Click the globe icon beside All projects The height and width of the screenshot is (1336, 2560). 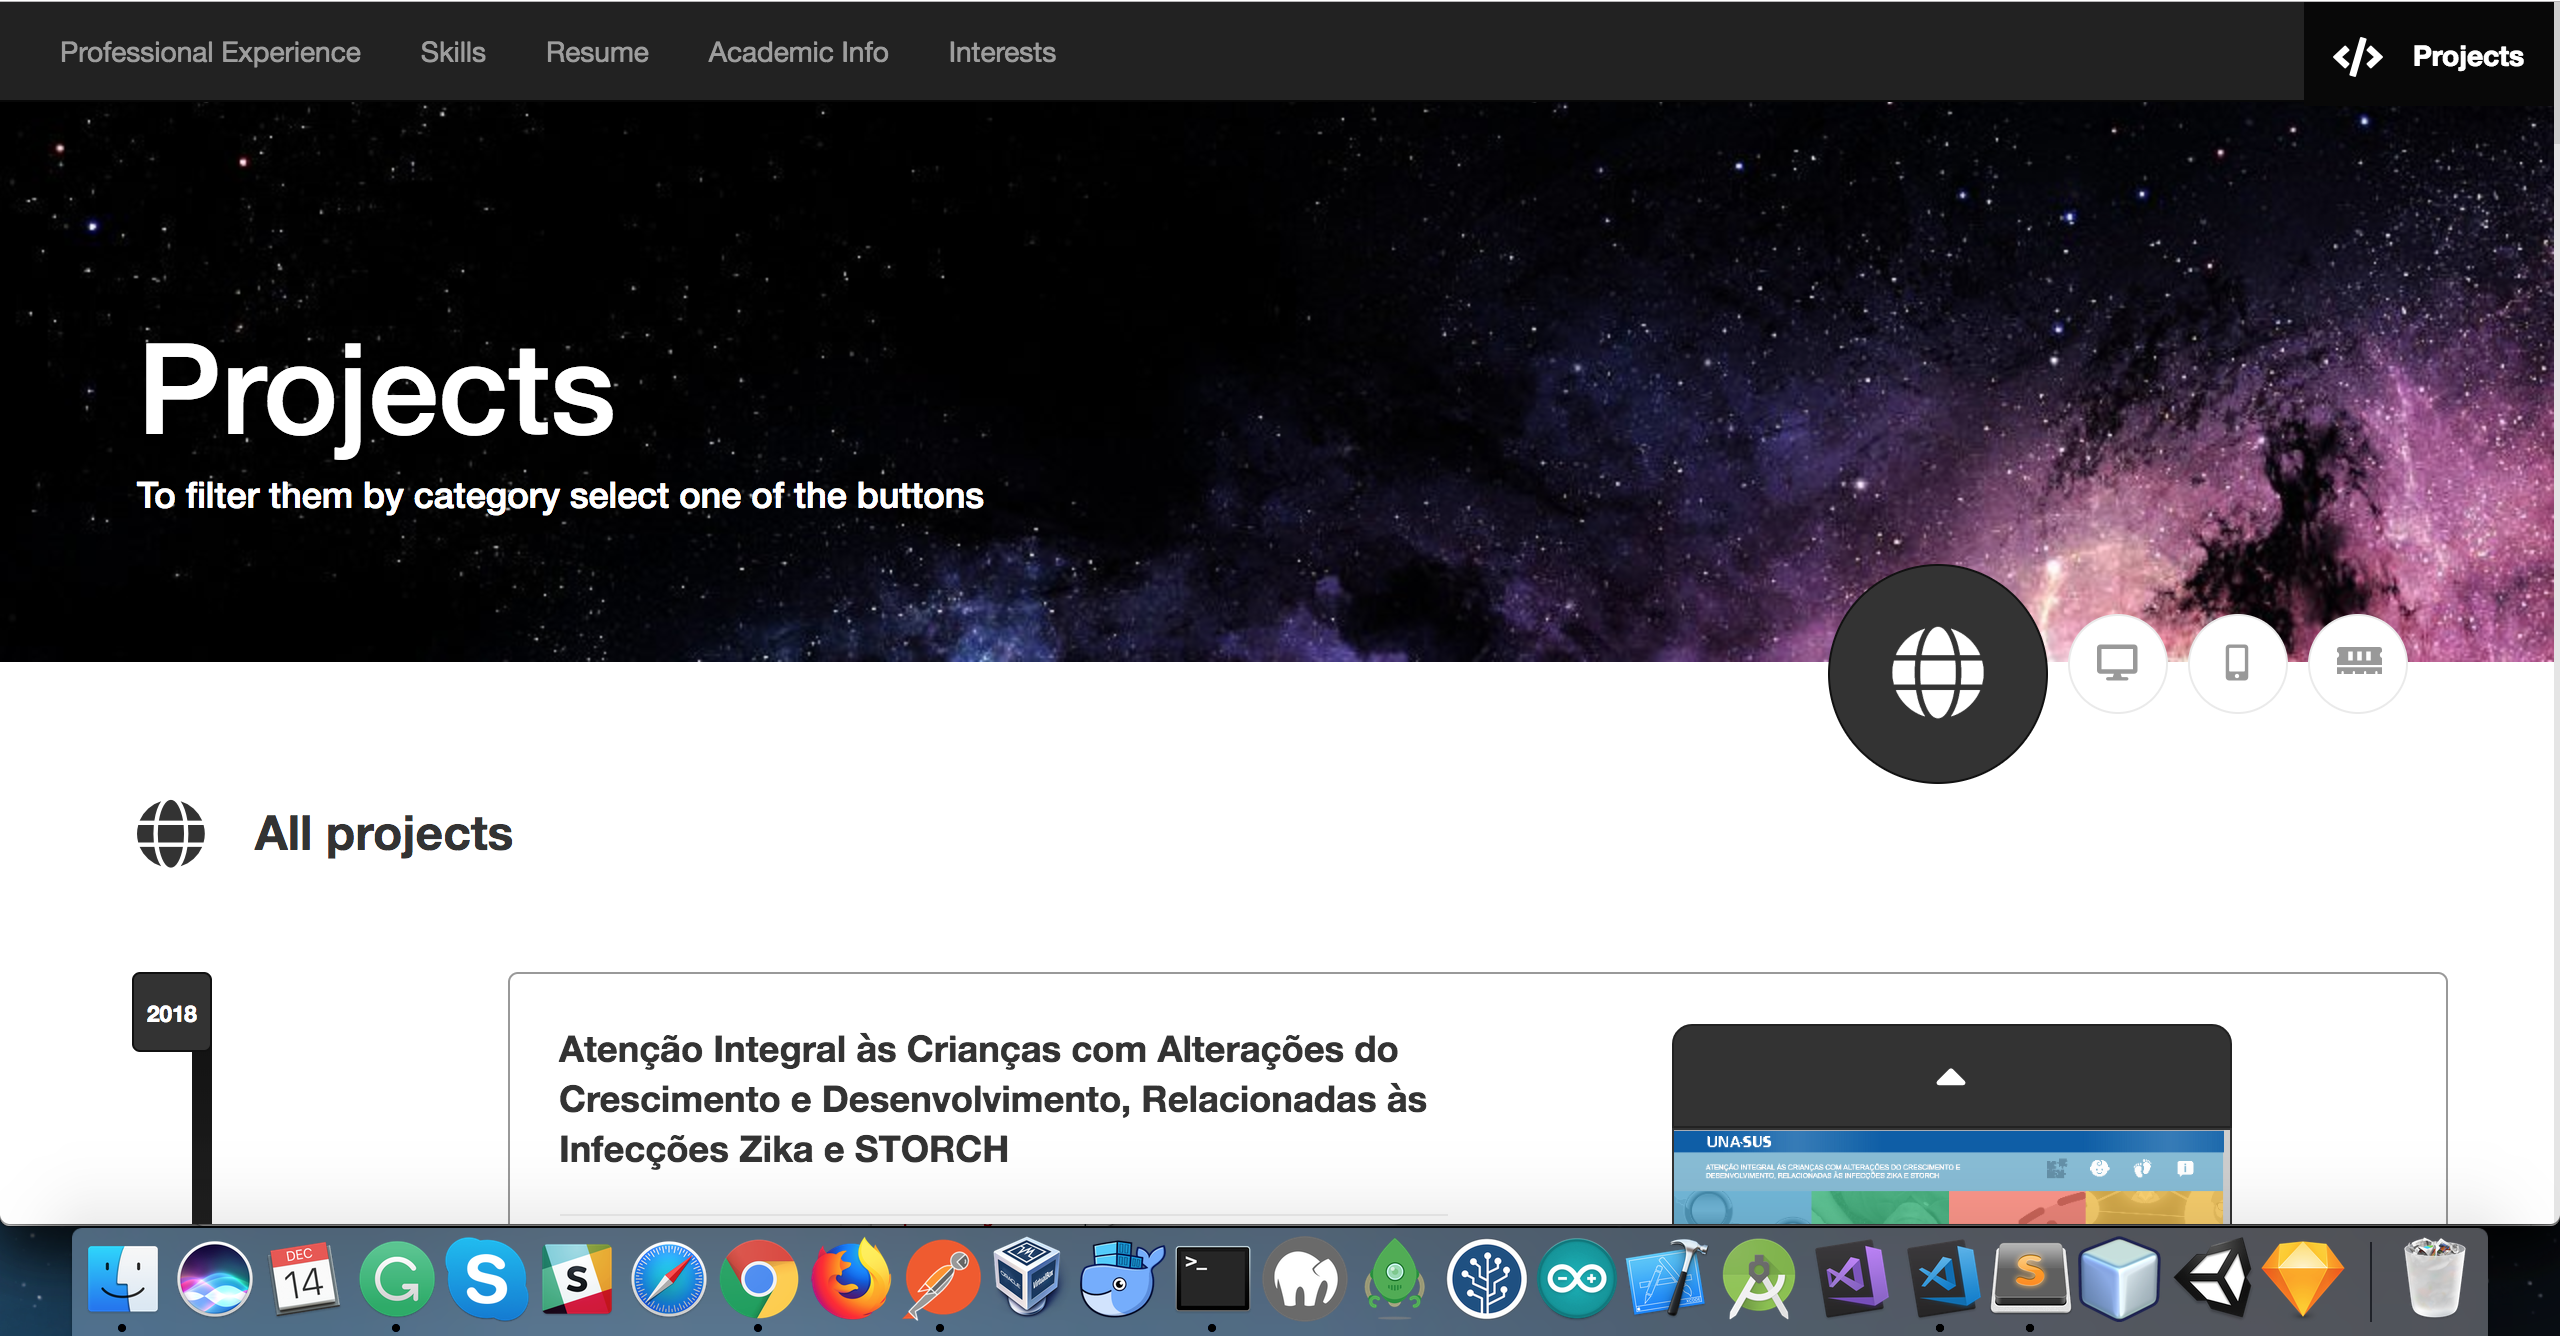171,833
